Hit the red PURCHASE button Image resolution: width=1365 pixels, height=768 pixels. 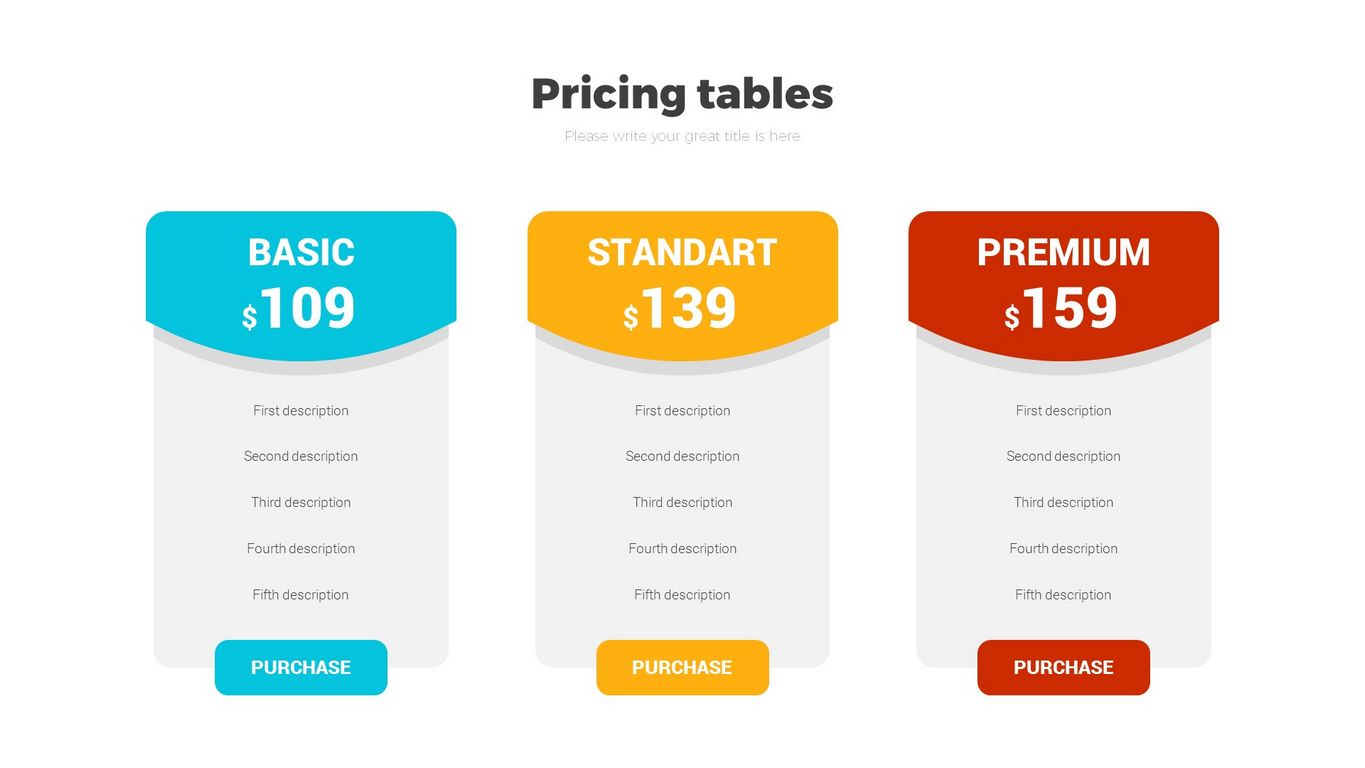pos(1063,667)
